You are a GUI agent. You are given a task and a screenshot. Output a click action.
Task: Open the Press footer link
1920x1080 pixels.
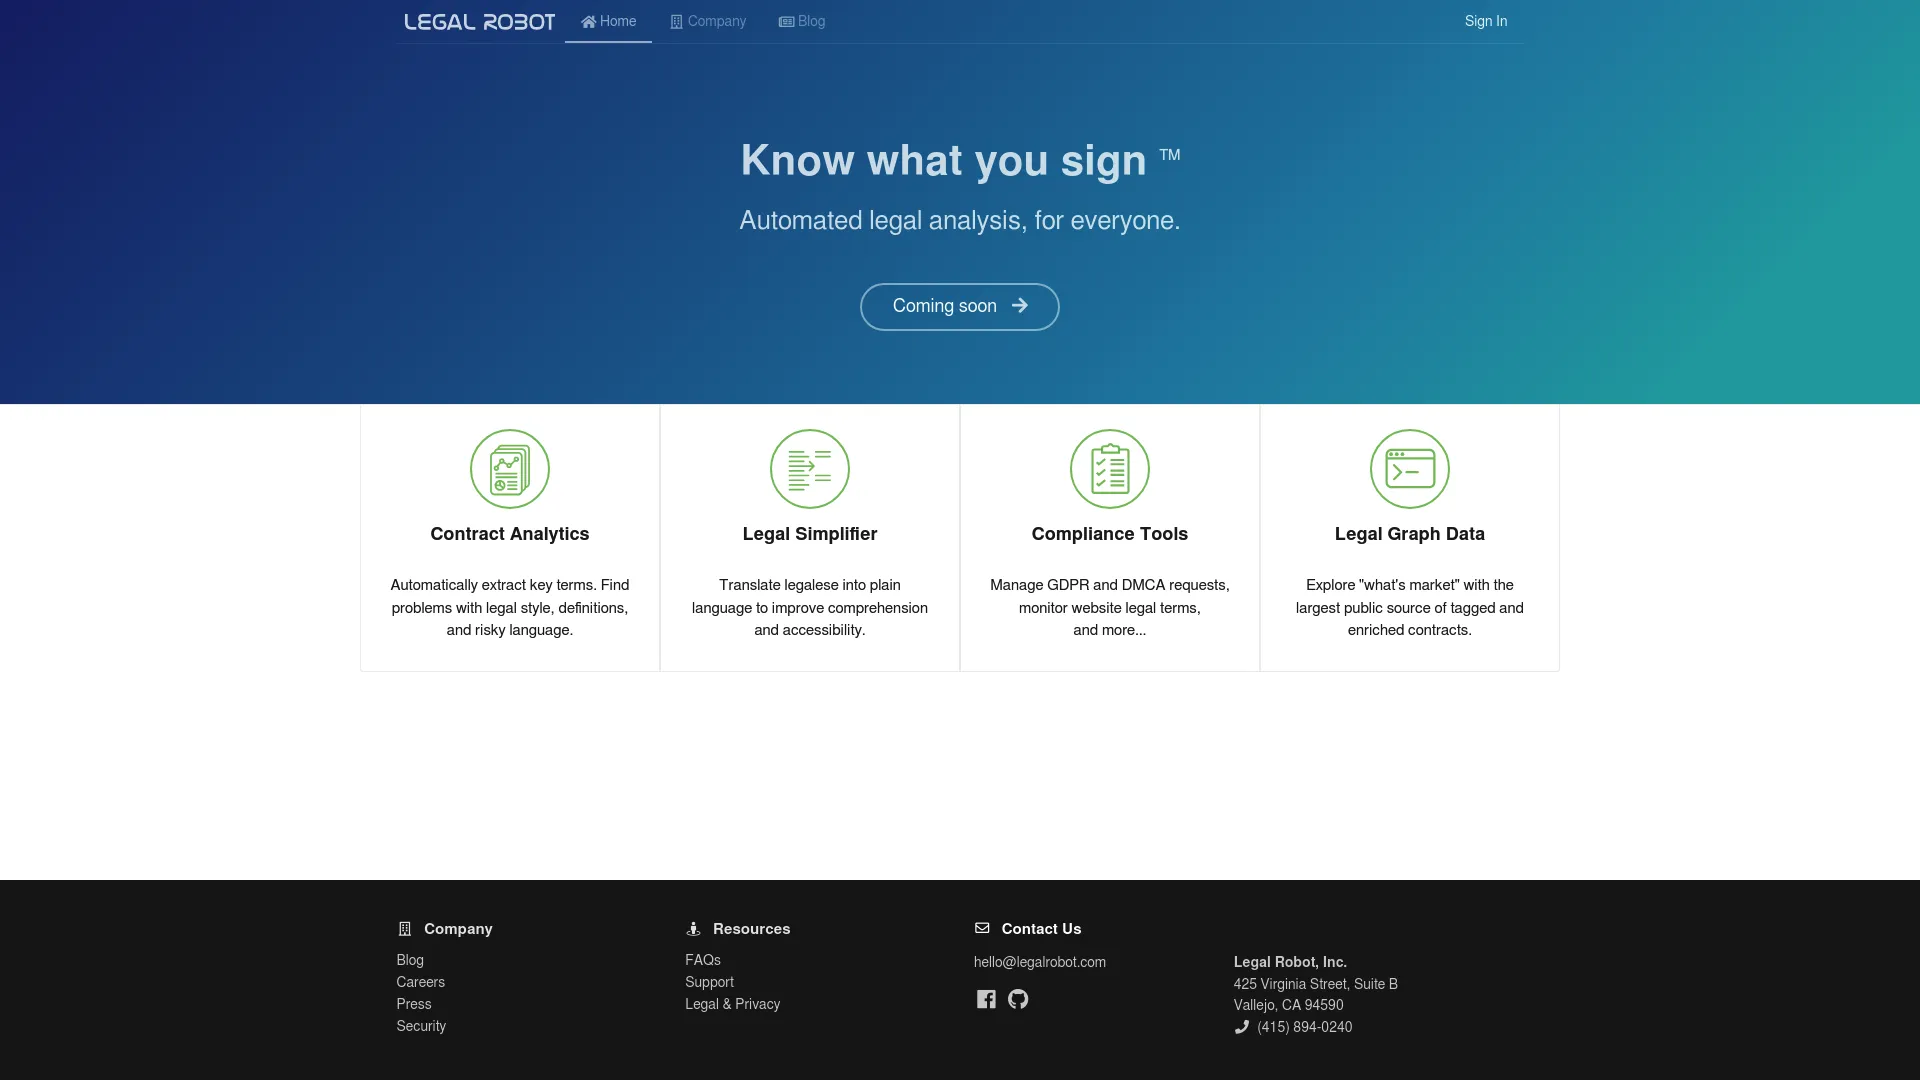pos(414,1004)
